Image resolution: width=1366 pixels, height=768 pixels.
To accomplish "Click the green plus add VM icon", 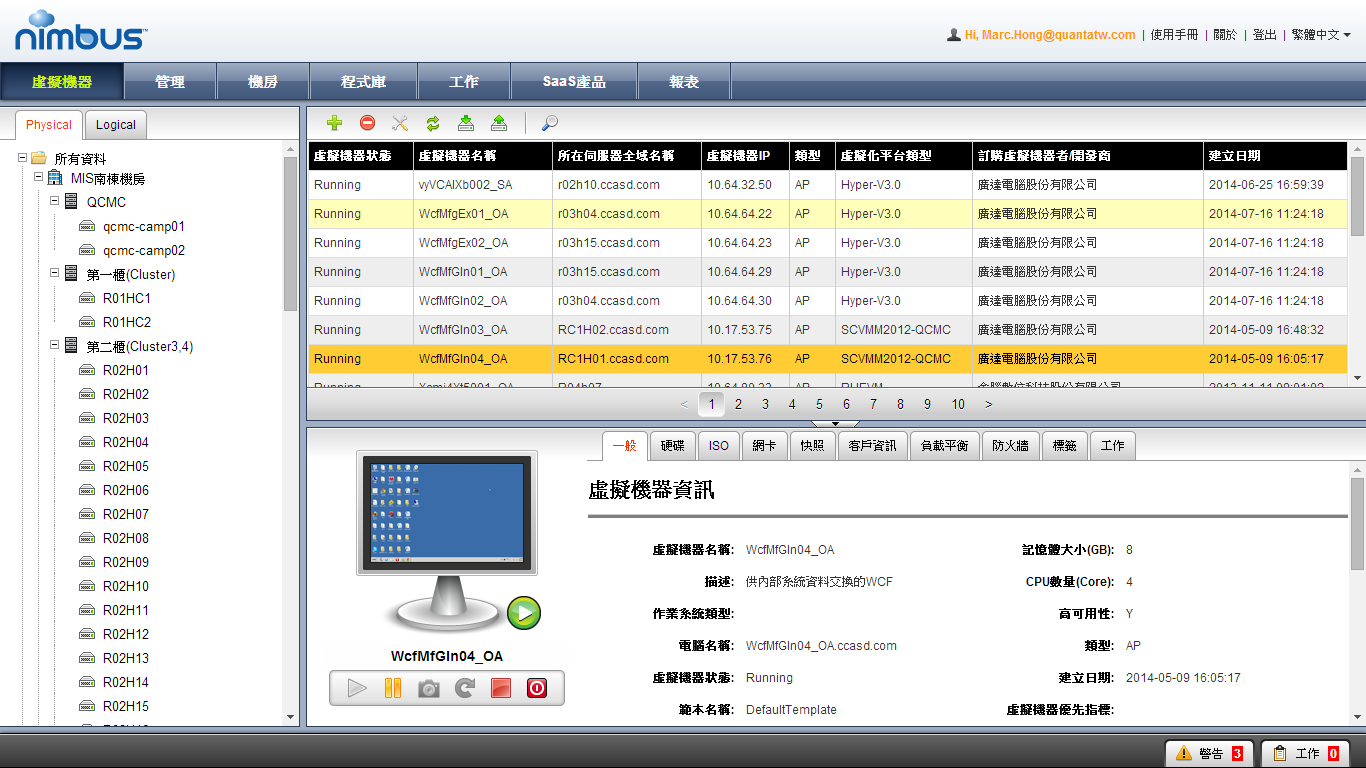I will (x=335, y=123).
